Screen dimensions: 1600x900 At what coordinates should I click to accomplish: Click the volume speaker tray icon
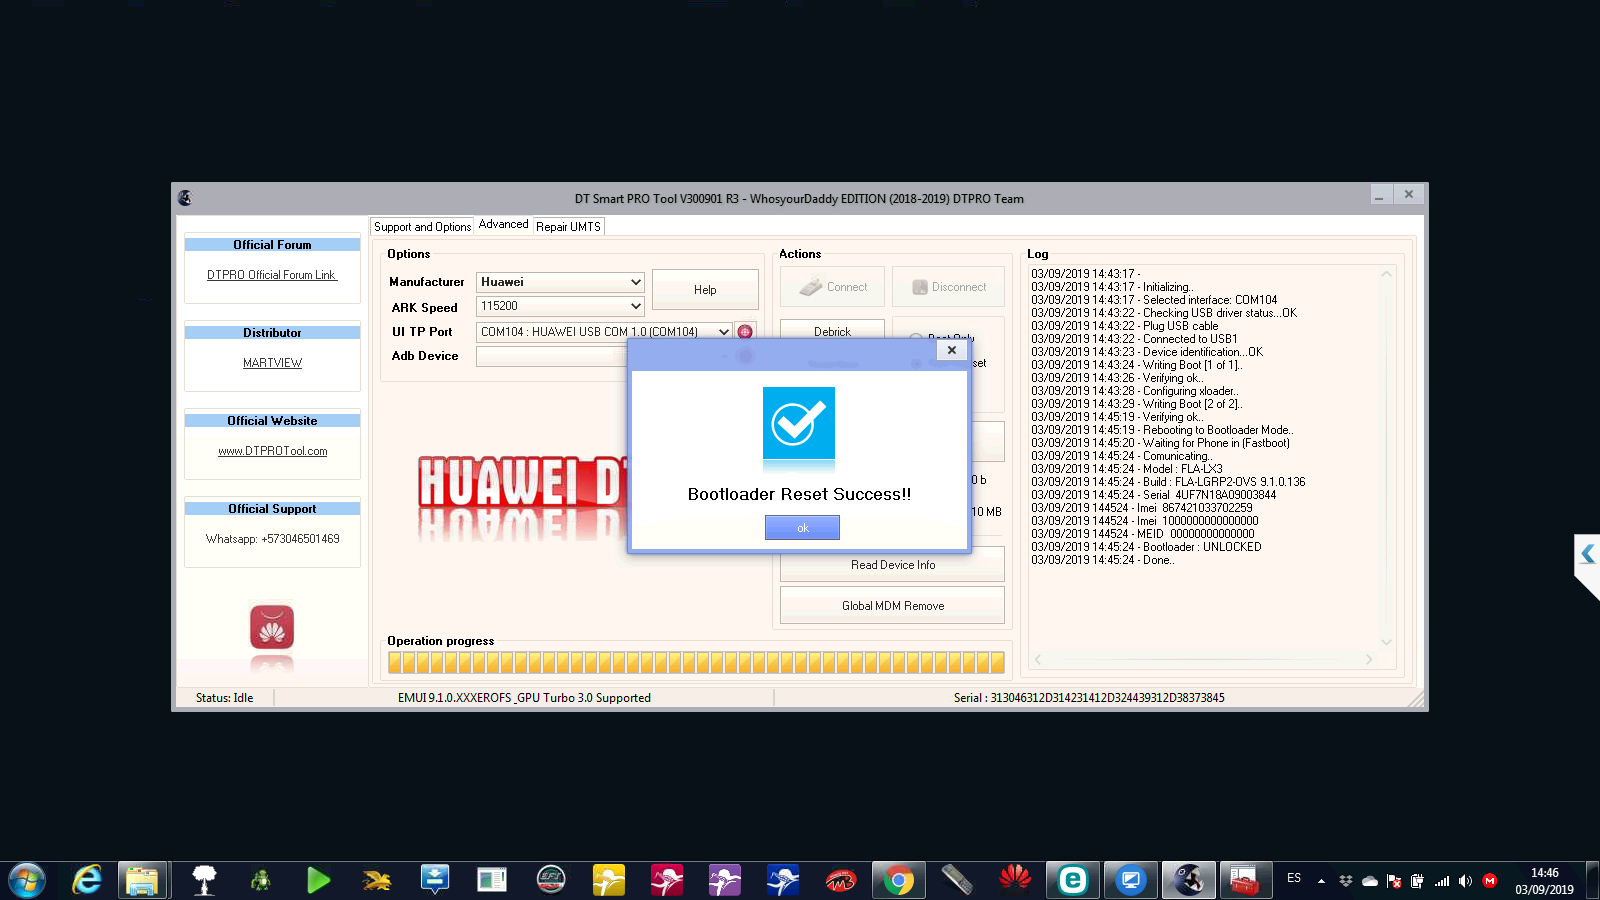point(1465,881)
